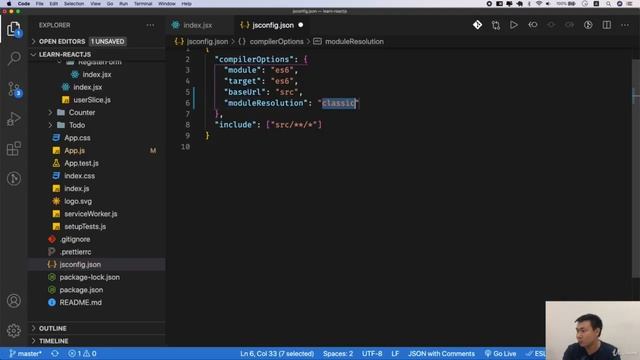Click the Run play icon in editor toolbar
The image size is (640, 360).
[x=514, y=25]
